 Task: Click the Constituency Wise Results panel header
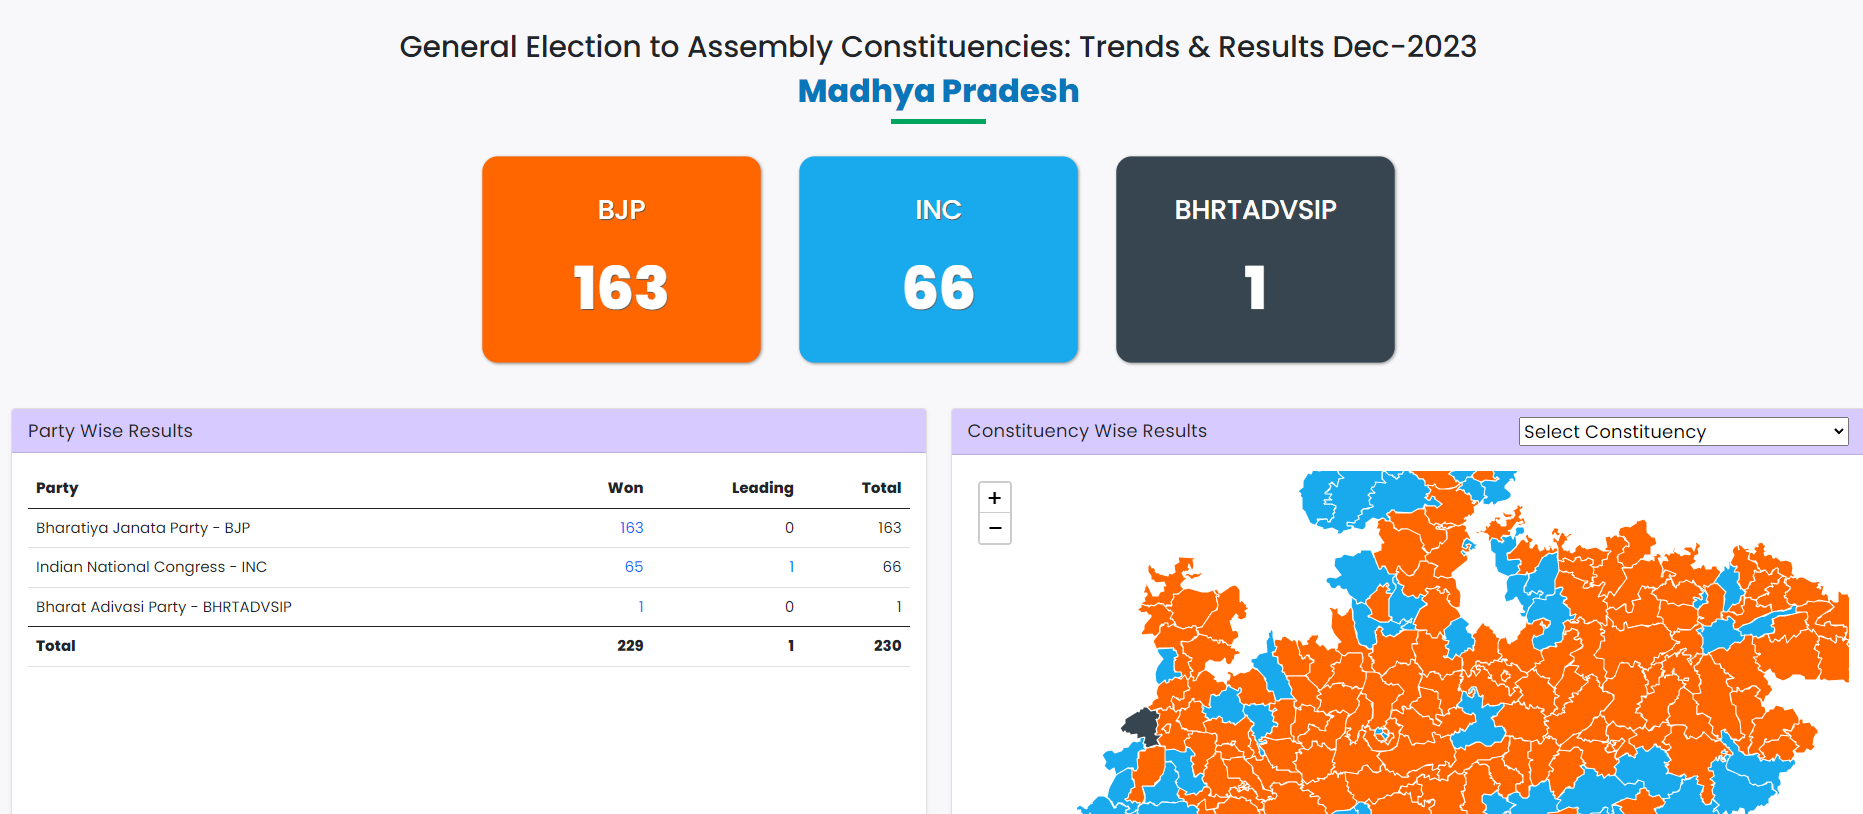pos(1087,431)
